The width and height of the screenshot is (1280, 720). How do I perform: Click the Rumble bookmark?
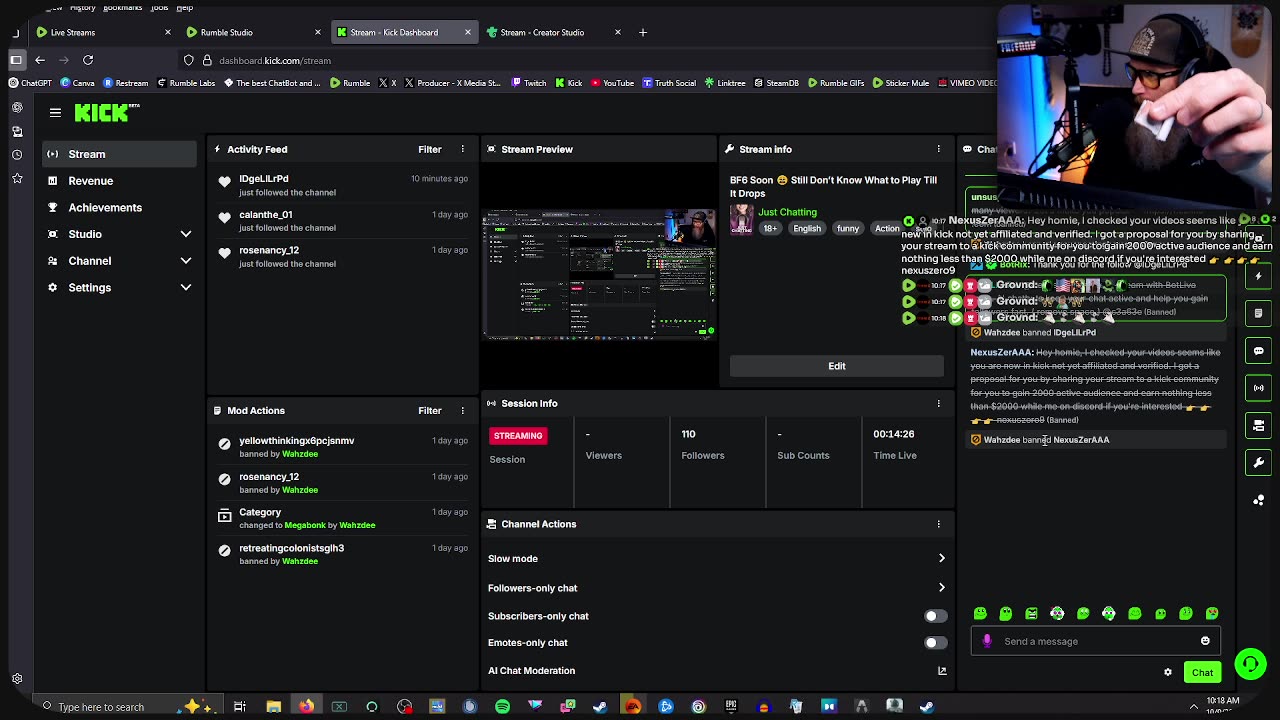[350, 83]
